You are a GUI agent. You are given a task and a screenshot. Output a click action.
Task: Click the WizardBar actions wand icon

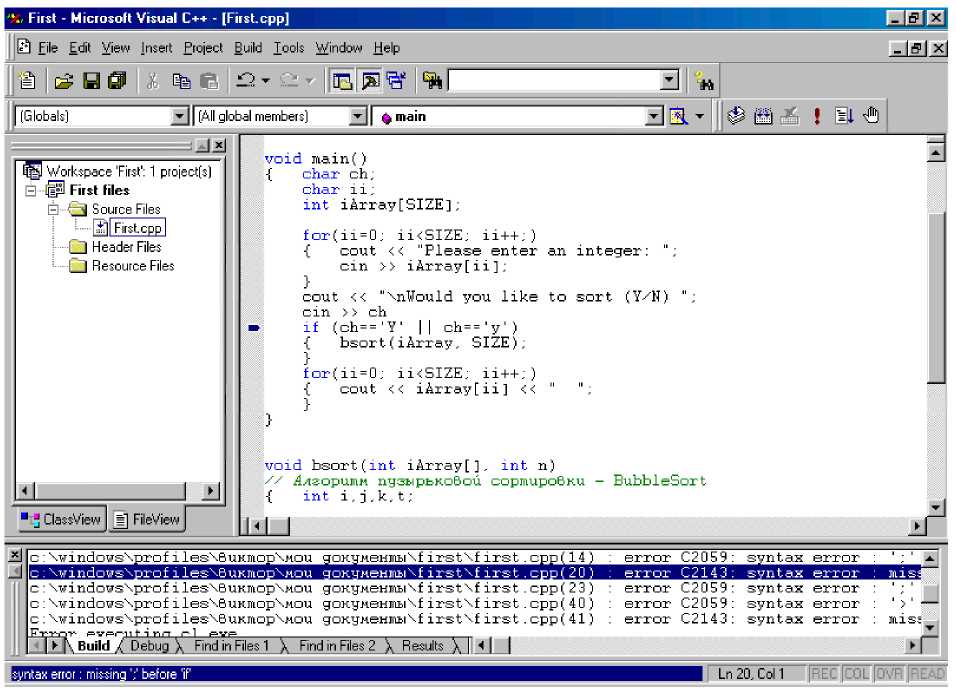point(679,116)
